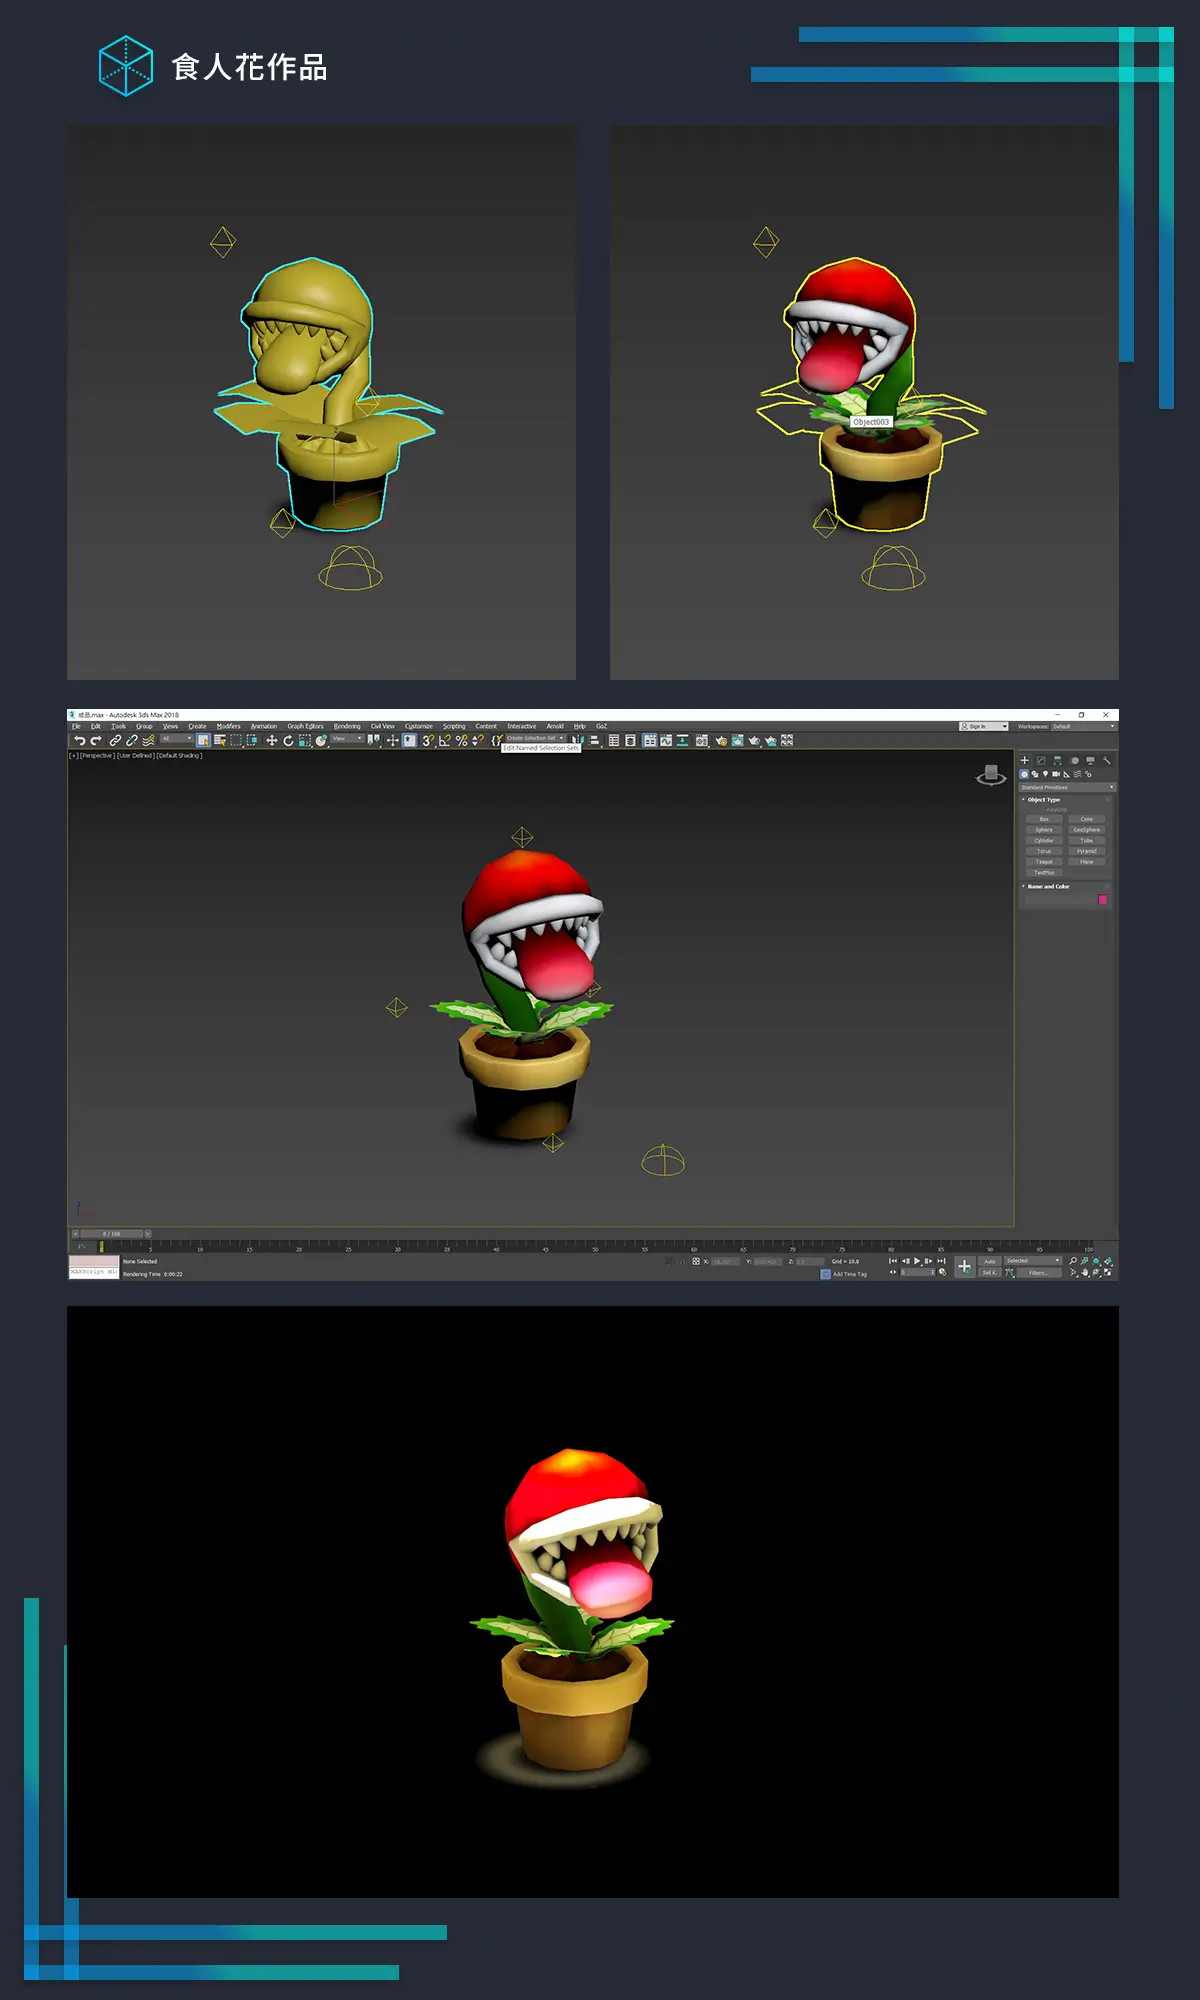
Task: Switch to Cameras category icon
Action: [x=1056, y=774]
